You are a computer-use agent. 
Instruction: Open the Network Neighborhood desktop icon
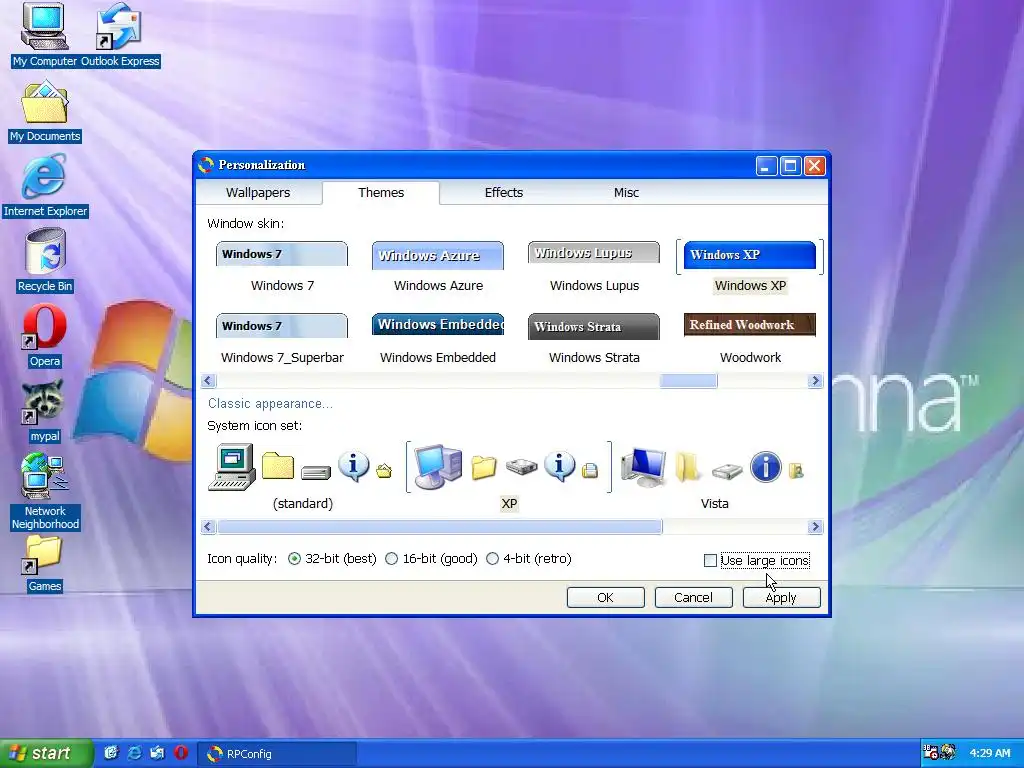[x=45, y=492]
